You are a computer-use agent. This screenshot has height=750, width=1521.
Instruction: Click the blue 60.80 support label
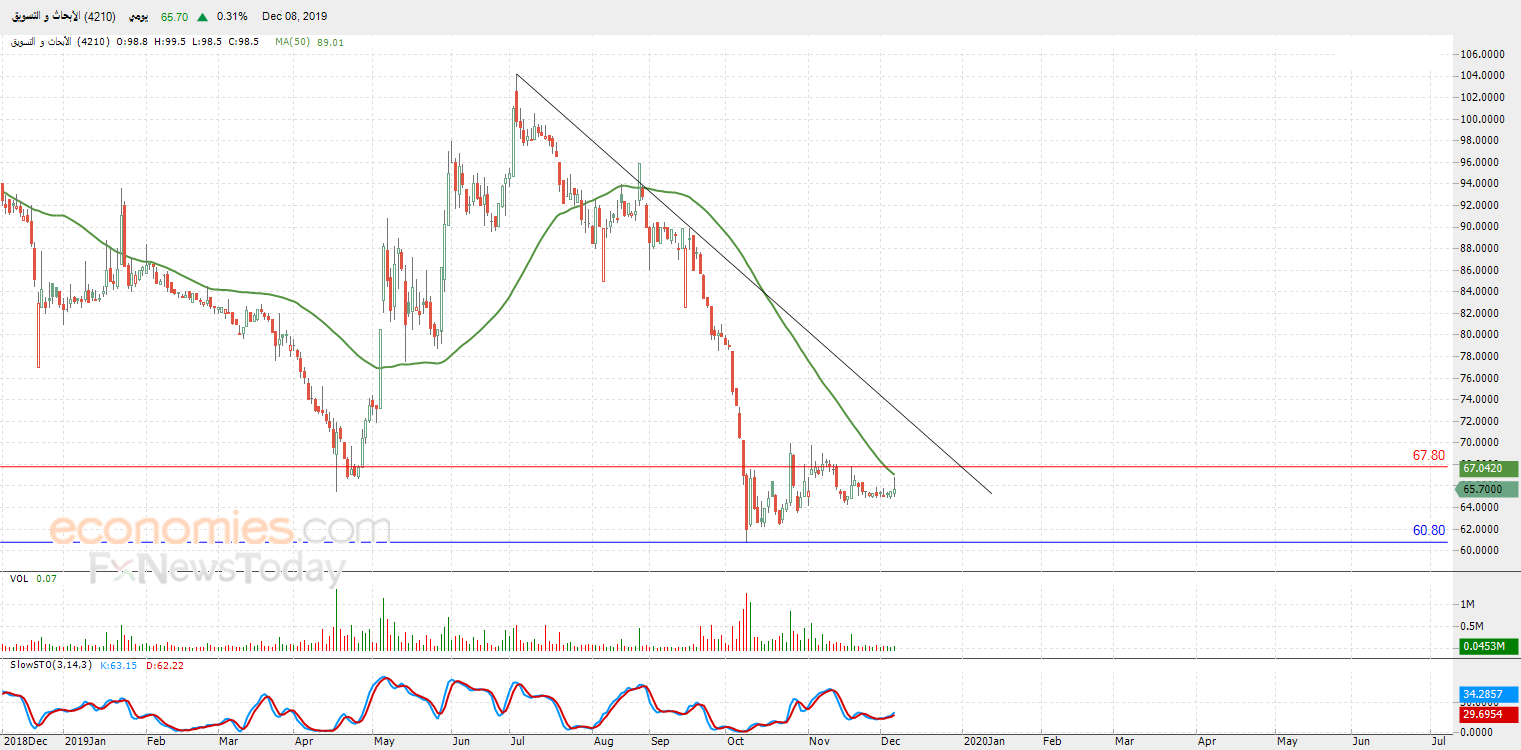coord(1428,530)
